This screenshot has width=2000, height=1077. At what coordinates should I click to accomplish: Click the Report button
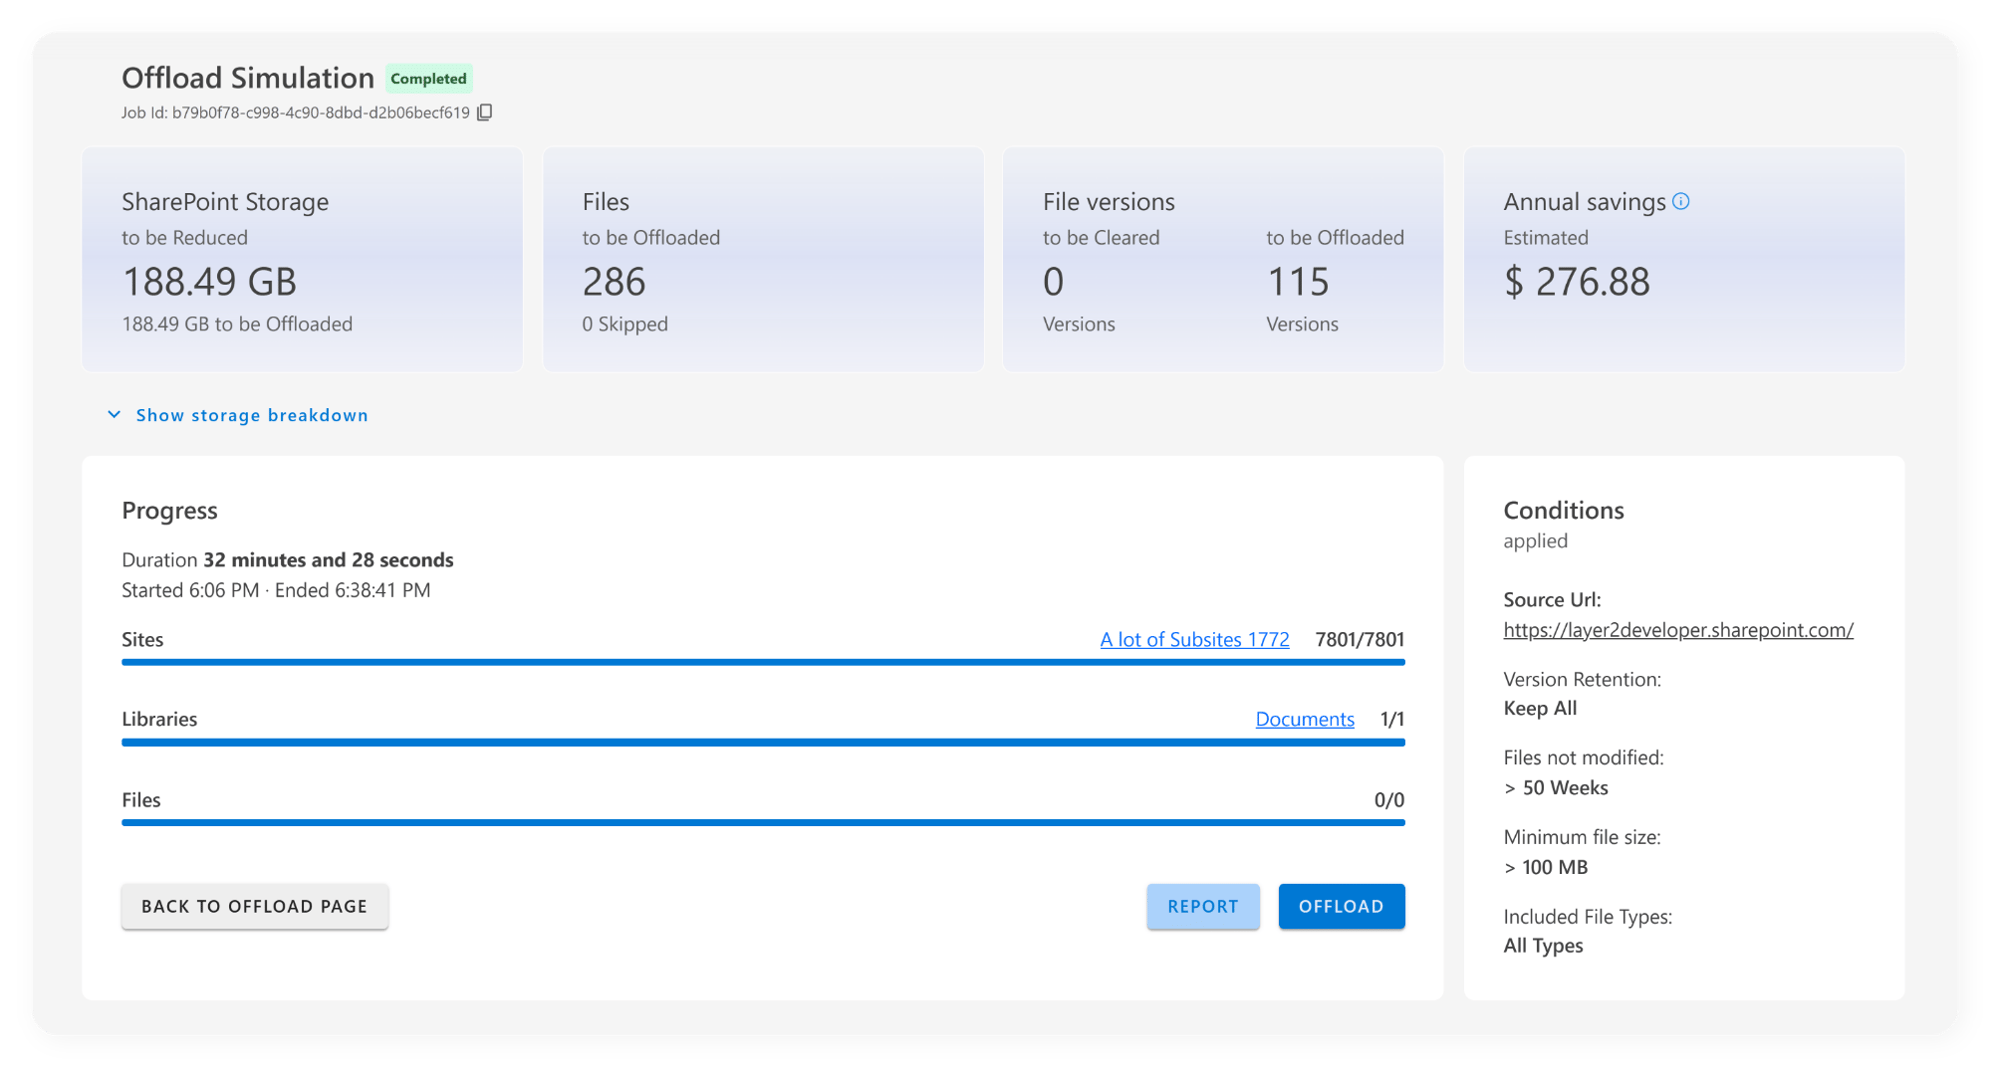1202,906
